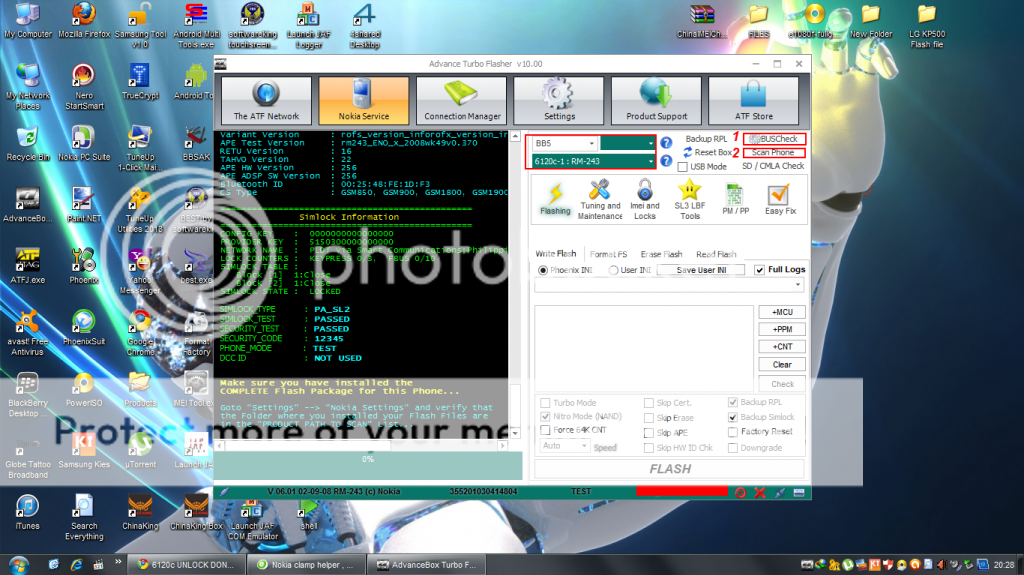
Task: Click the log horizontal scrollbar
Action: click(362, 446)
